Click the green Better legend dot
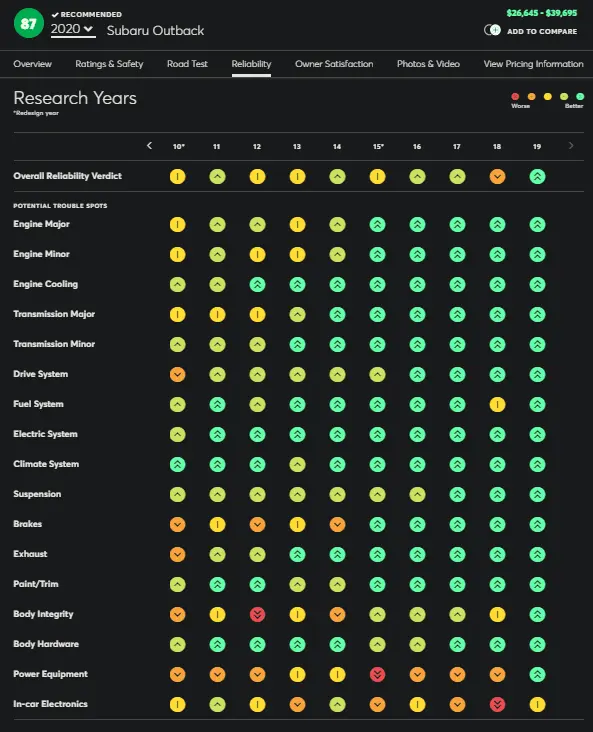Screen dimensions: 593x732 pyautogui.click(x=580, y=97)
